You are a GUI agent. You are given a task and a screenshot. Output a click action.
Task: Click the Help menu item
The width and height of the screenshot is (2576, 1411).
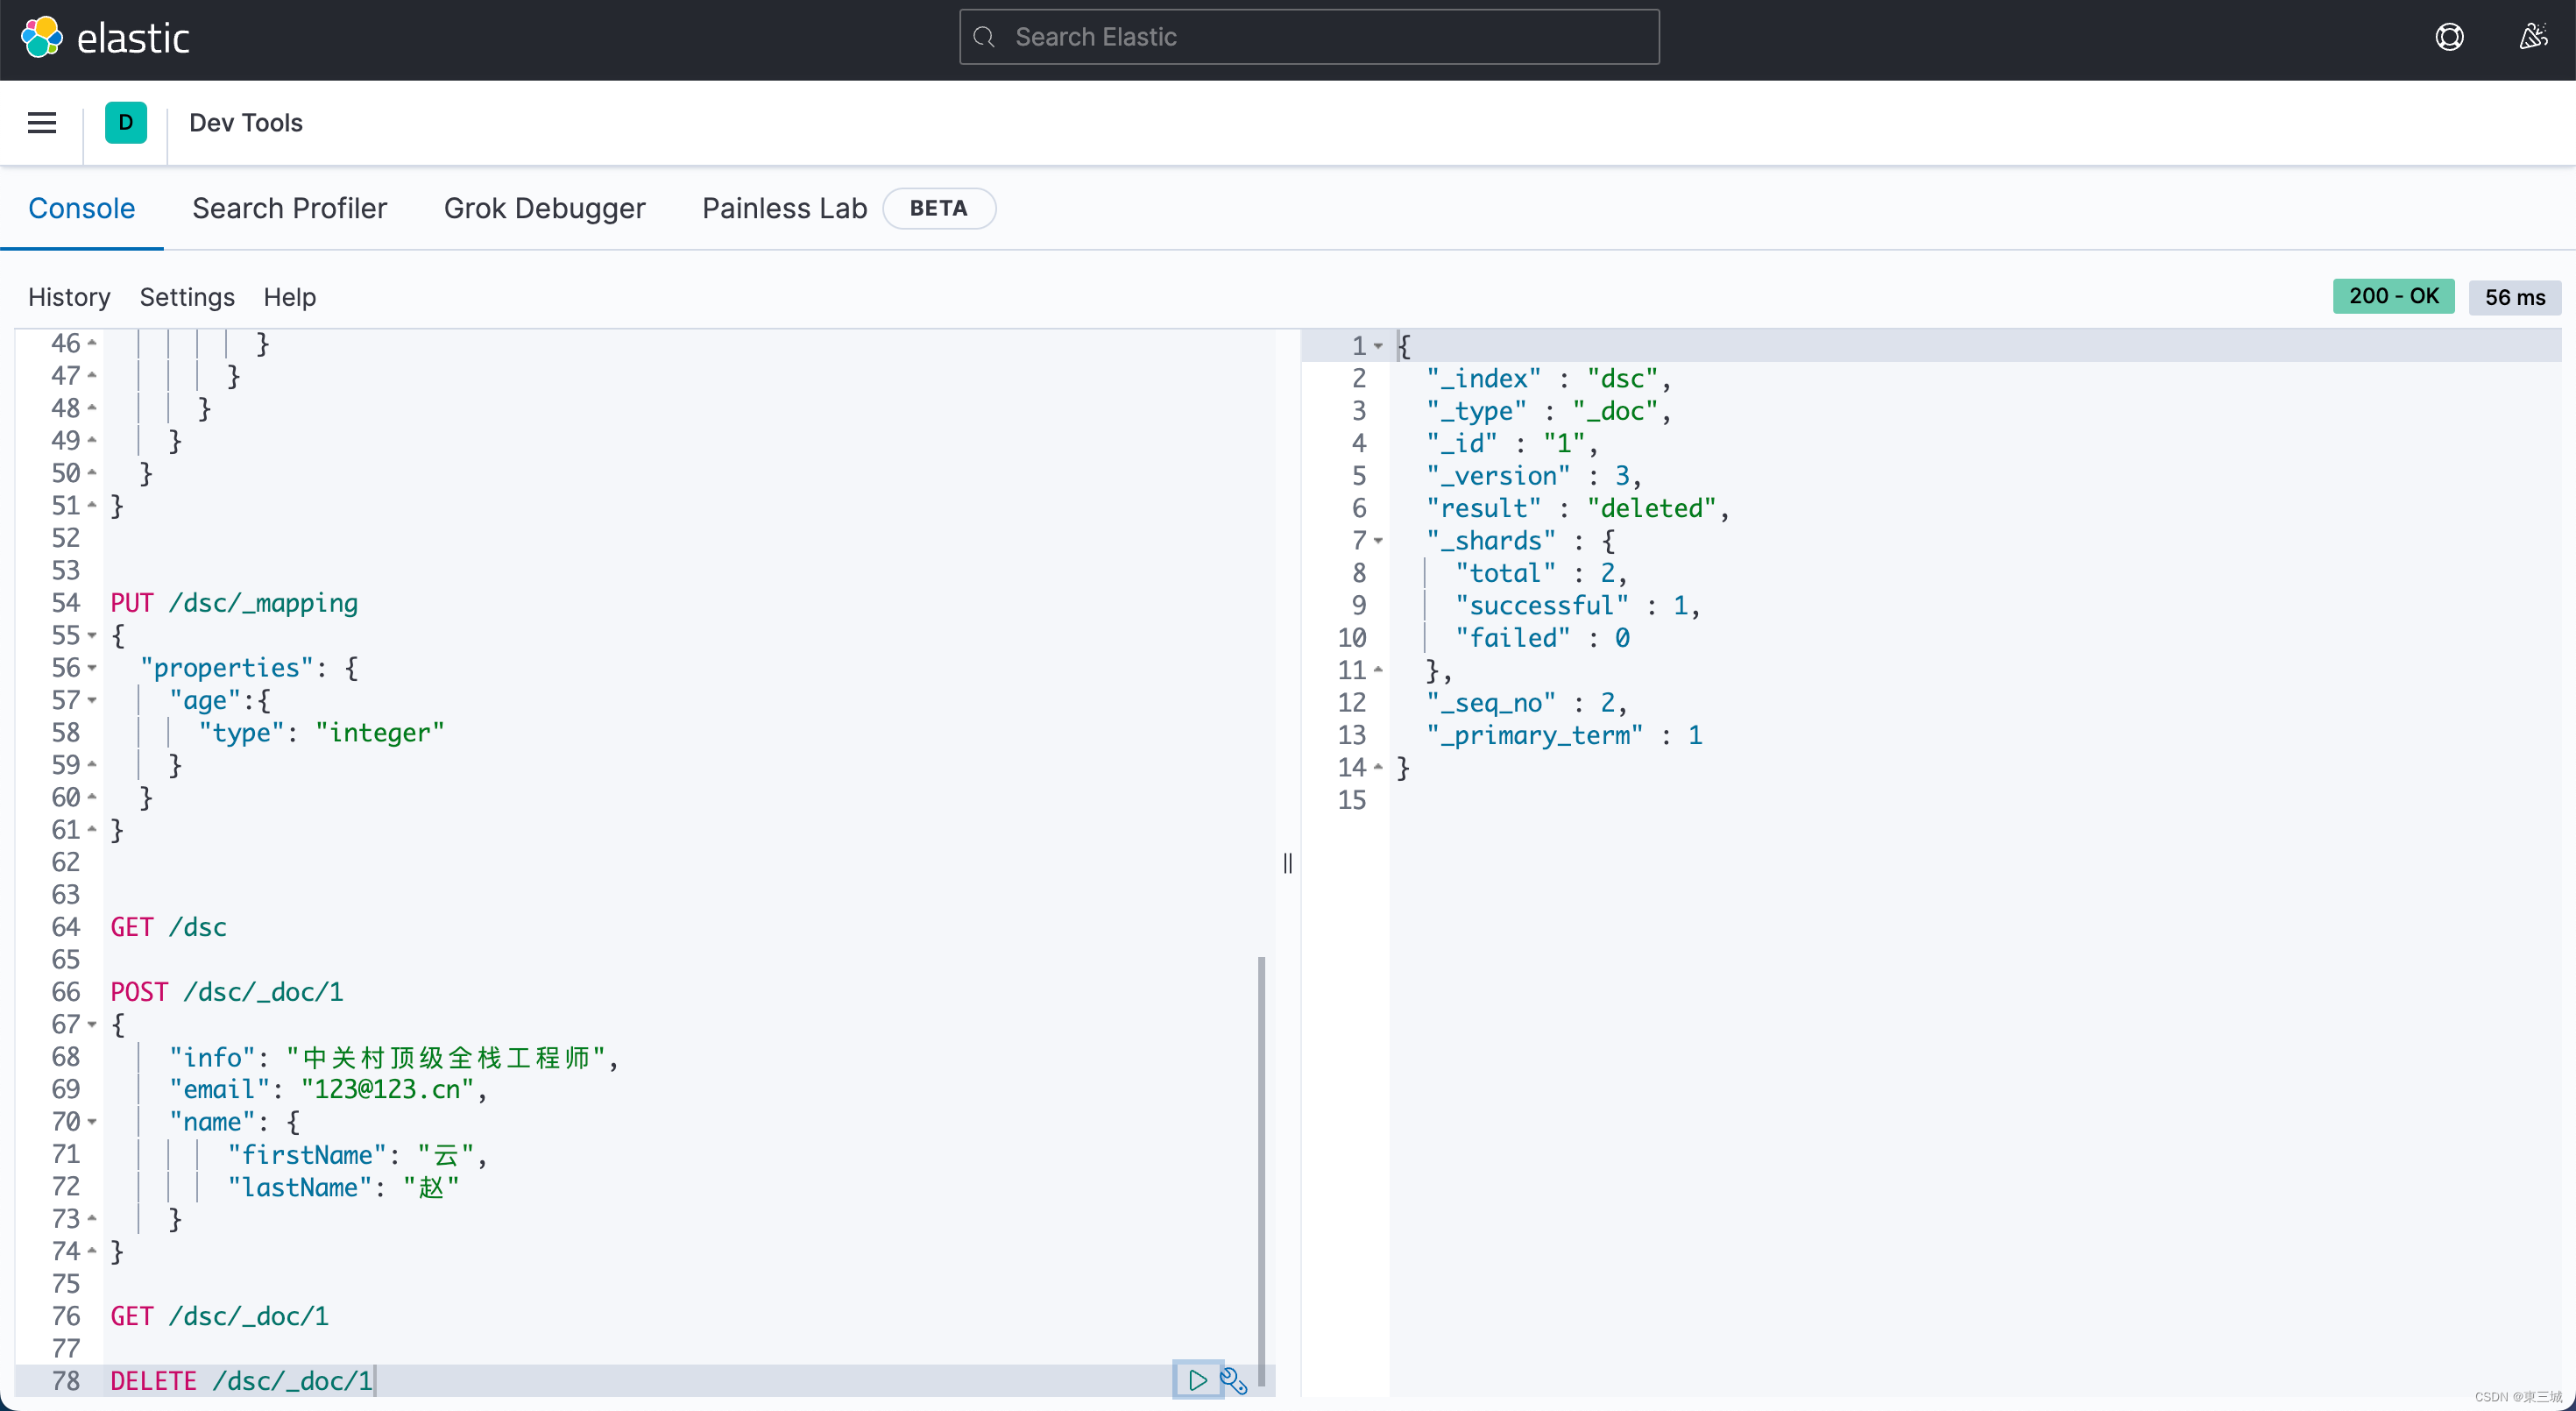[x=288, y=295]
